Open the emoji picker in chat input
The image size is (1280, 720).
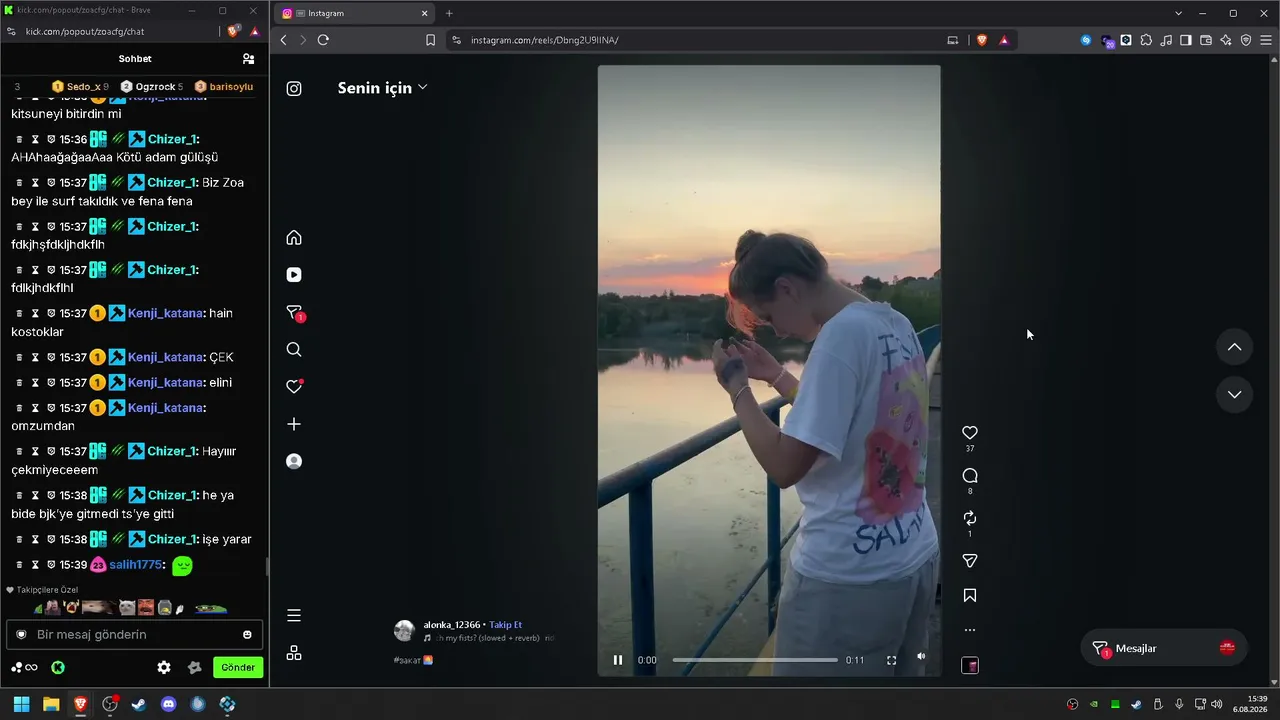pyautogui.click(x=247, y=635)
